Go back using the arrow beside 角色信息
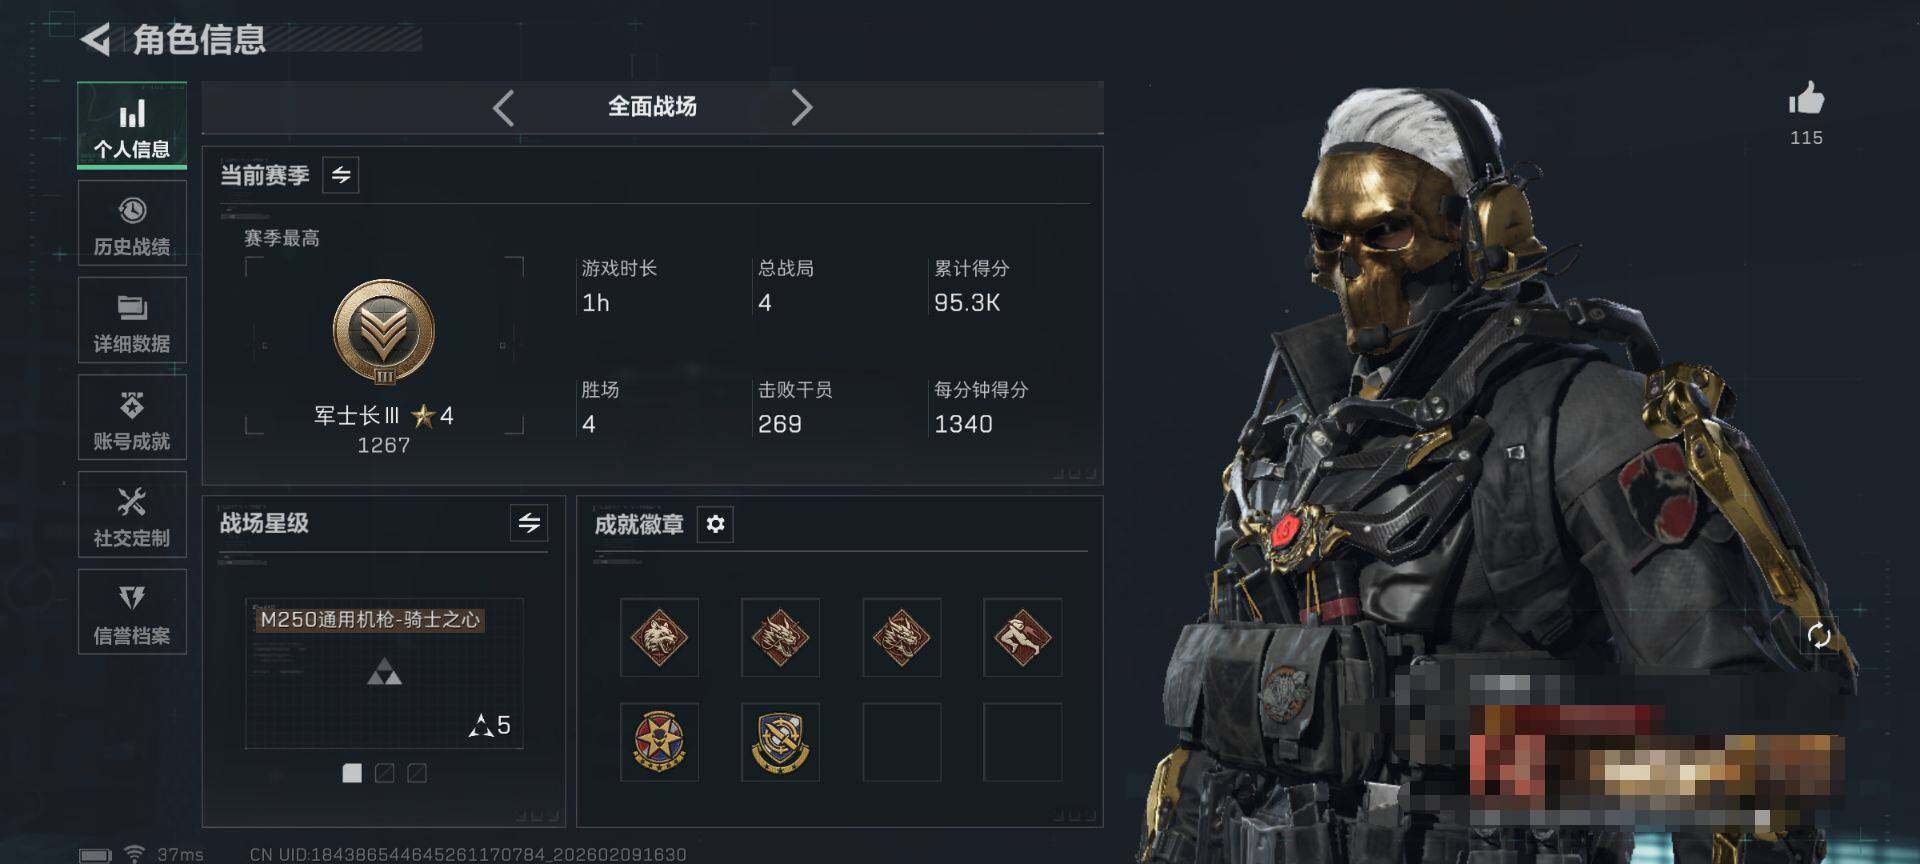Screen dimensions: 1920x864 (x=95, y=40)
